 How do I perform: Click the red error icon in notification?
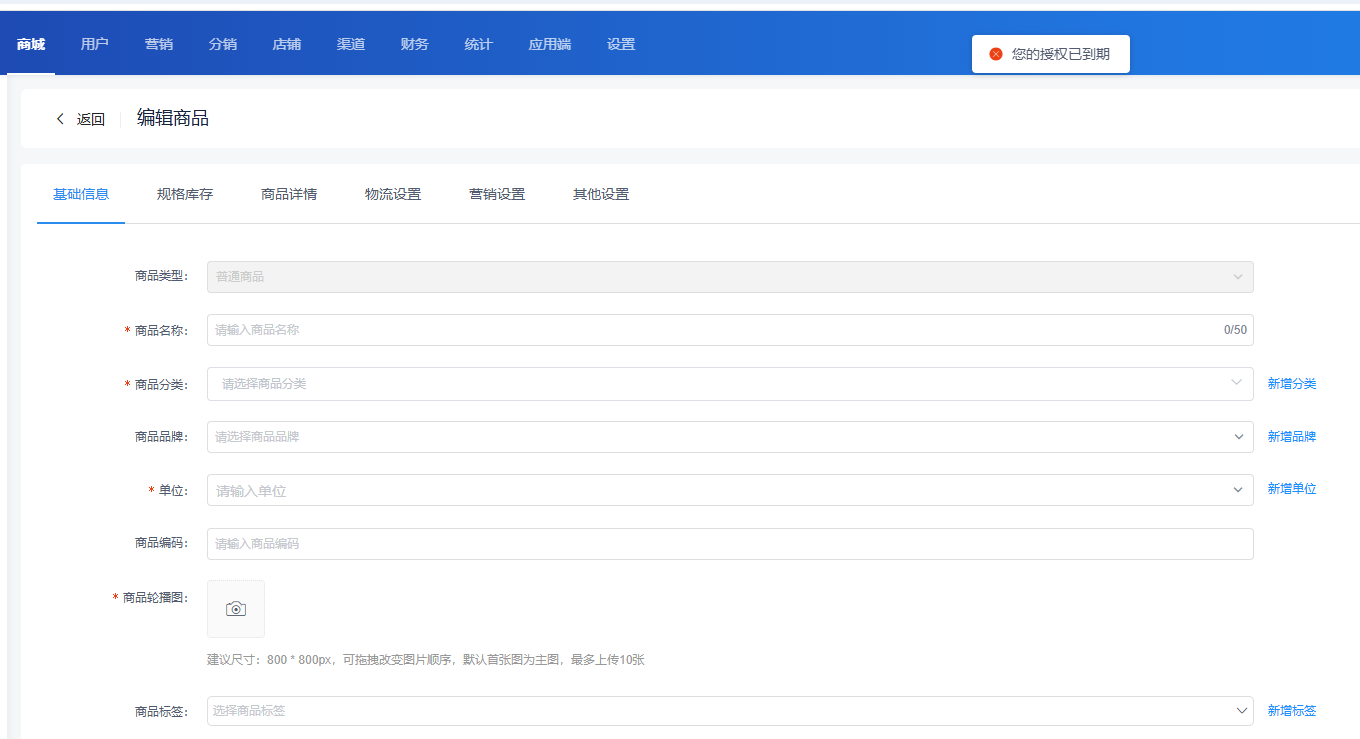pos(995,54)
